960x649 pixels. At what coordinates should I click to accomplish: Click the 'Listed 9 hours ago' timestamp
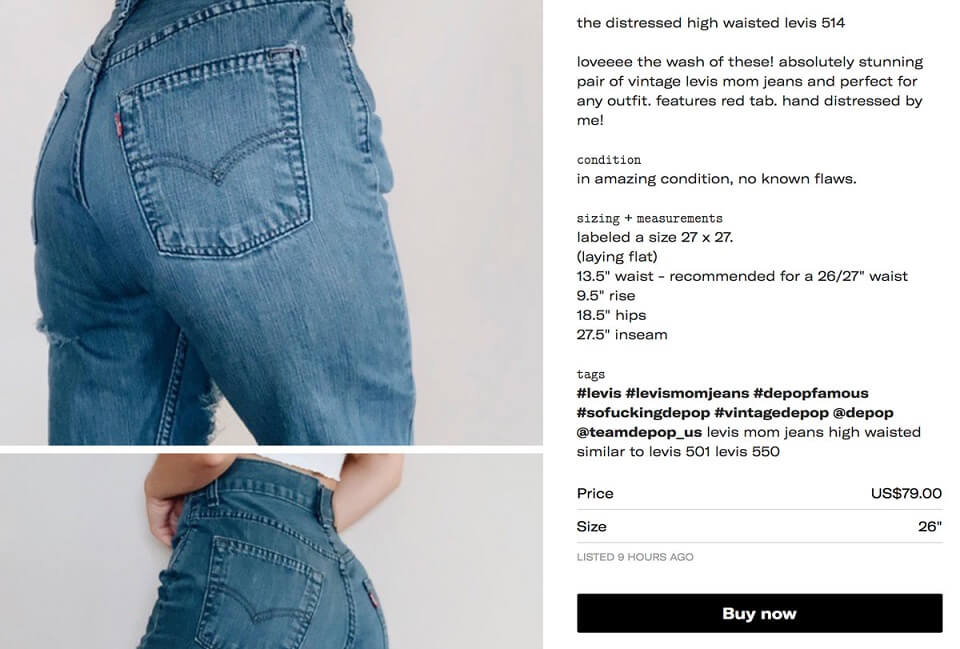[635, 557]
